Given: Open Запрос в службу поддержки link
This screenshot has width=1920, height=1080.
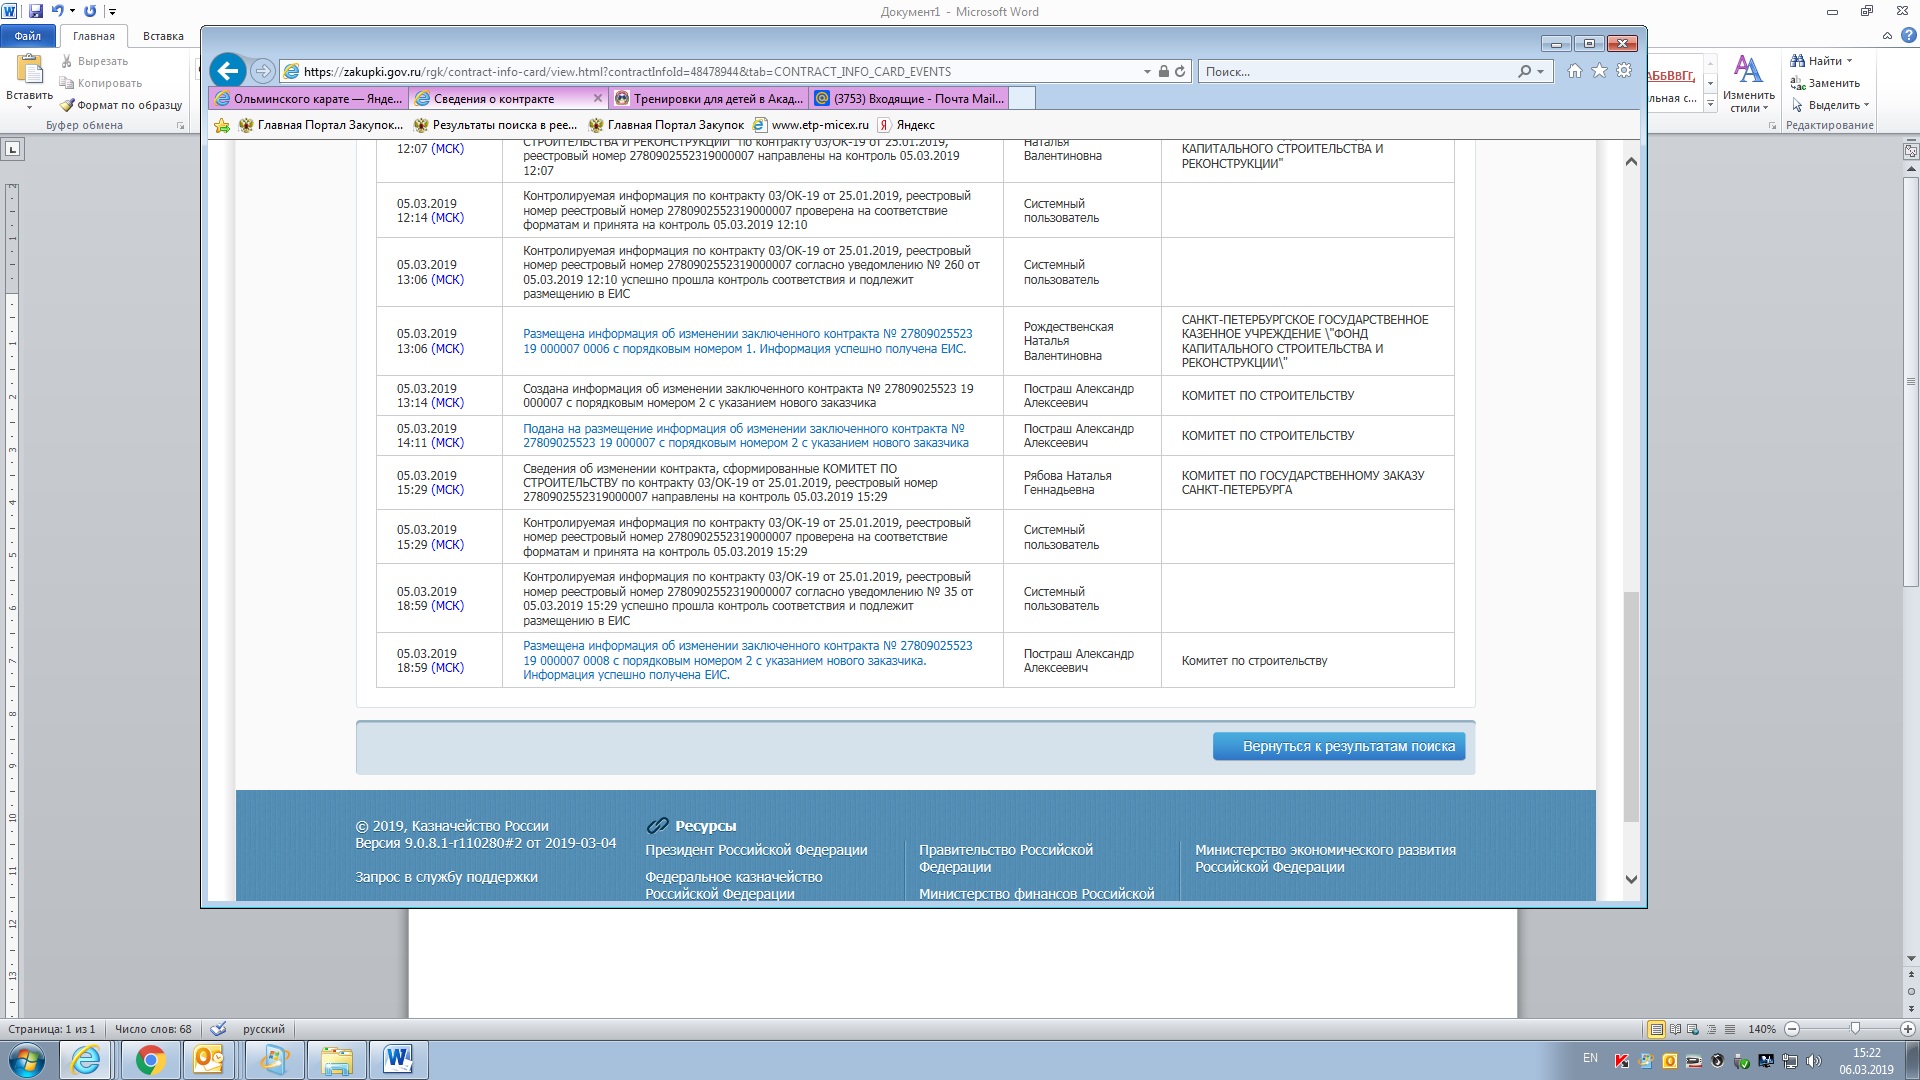Looking at the screenshot, I should click(x=446, y=877).
